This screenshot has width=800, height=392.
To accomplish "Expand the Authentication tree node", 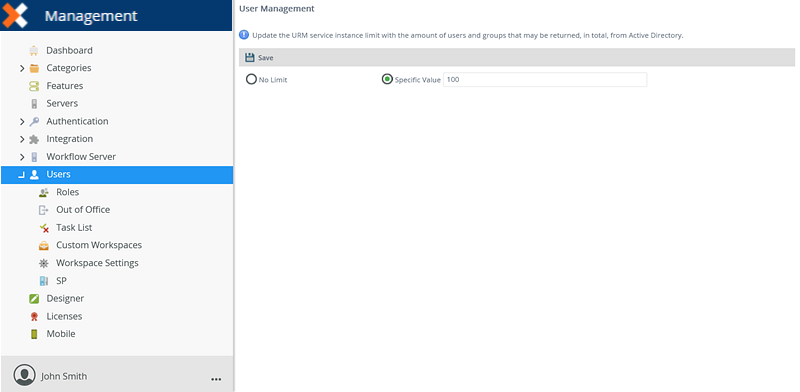I will [x=22, y=121].
